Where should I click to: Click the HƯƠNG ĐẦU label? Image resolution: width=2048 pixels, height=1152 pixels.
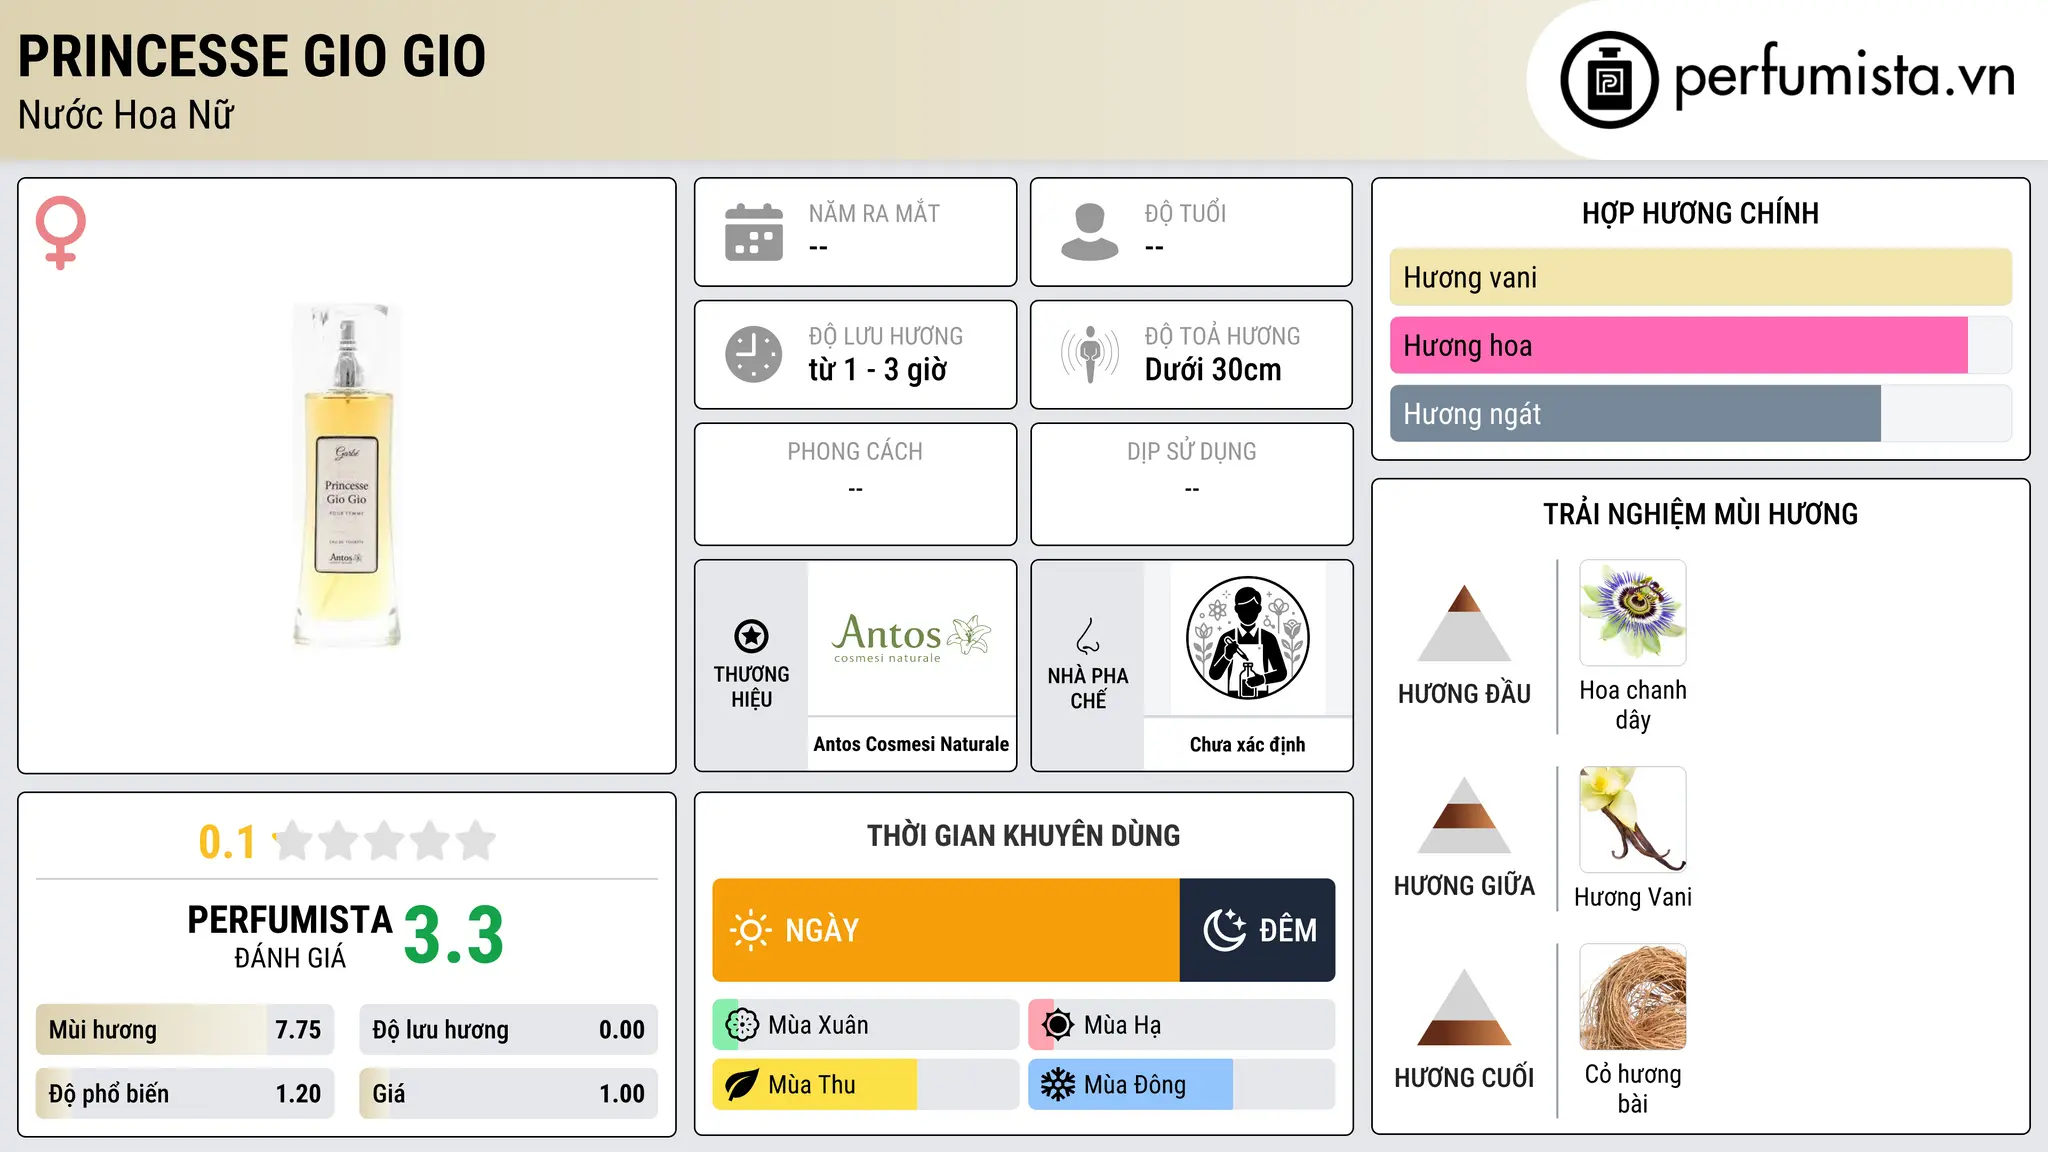1464,694
